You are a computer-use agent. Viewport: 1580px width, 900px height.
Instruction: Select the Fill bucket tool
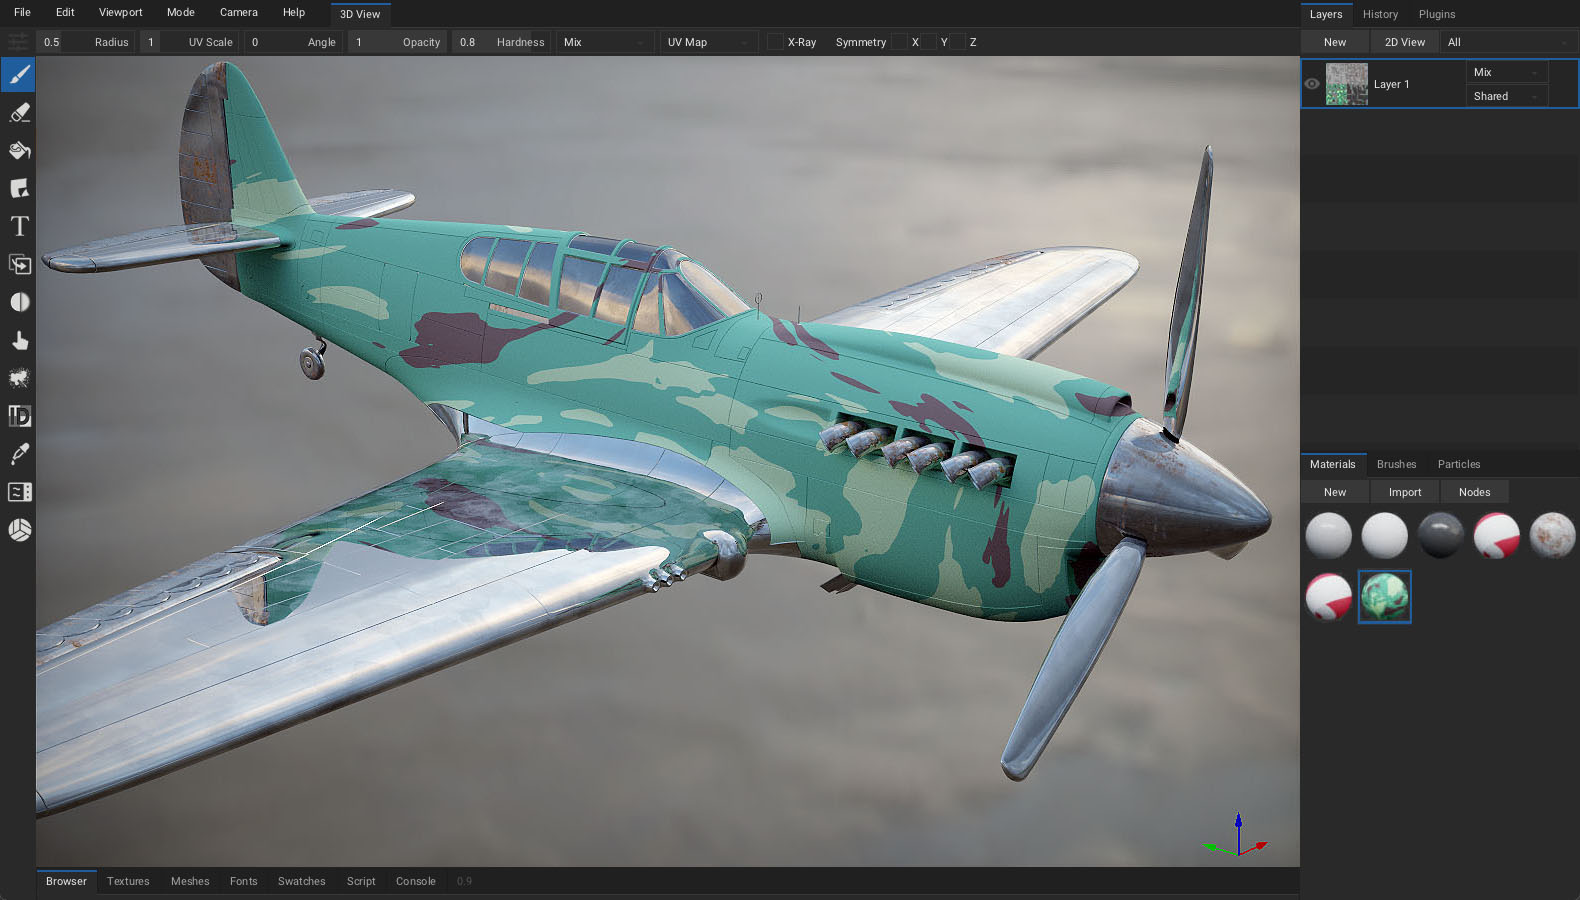(19, 151)
